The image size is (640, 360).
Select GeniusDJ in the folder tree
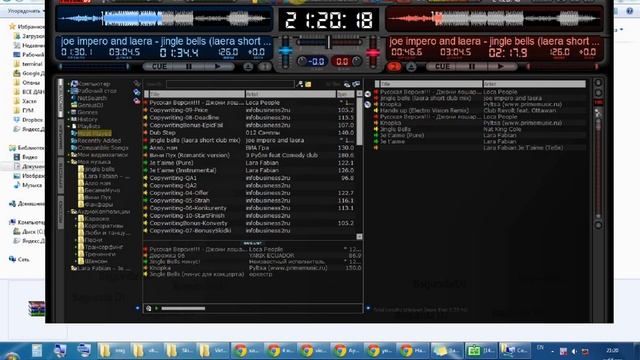(x=90, y=105)
